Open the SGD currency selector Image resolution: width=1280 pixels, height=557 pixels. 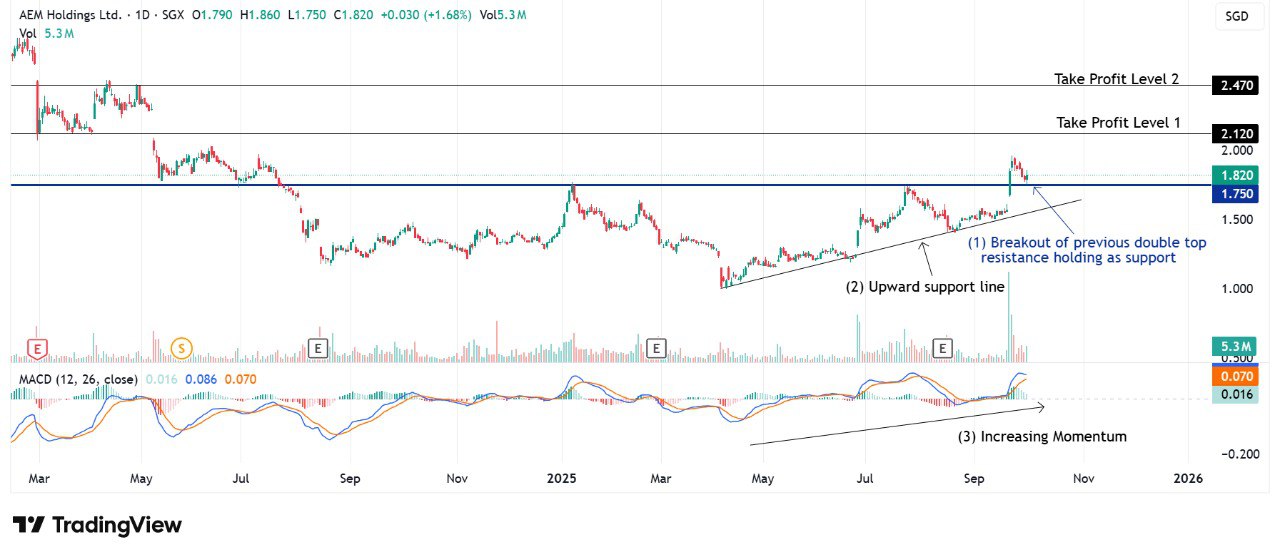pyautogui.click(x=1237, y=16)
